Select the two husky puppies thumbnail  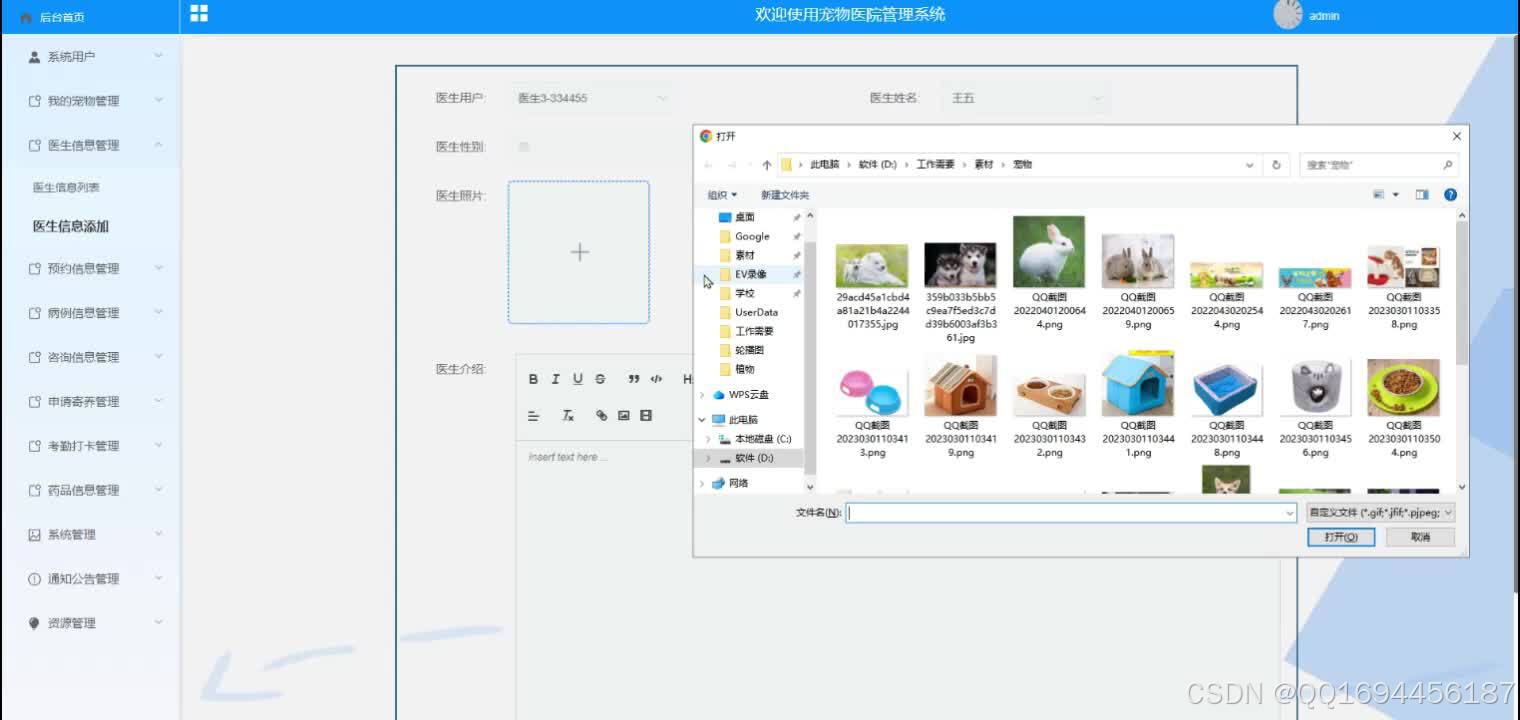click(x=960, y=265)
